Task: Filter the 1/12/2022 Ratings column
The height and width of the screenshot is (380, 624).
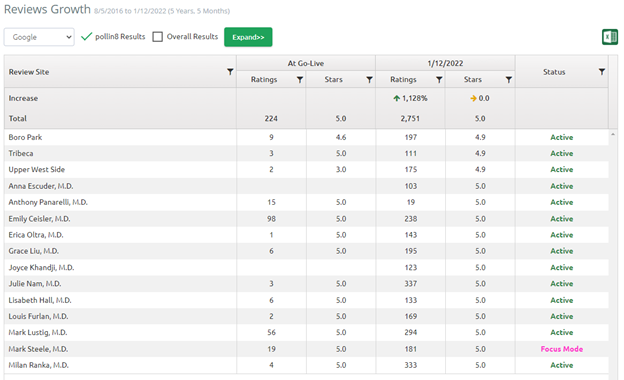Action: tap(439, 80)
